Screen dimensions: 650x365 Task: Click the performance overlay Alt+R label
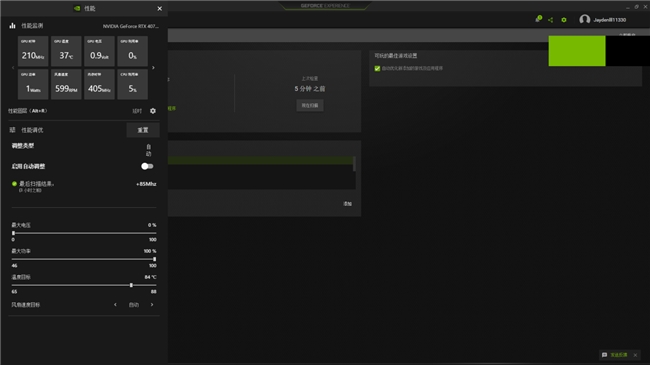point(27,111)
